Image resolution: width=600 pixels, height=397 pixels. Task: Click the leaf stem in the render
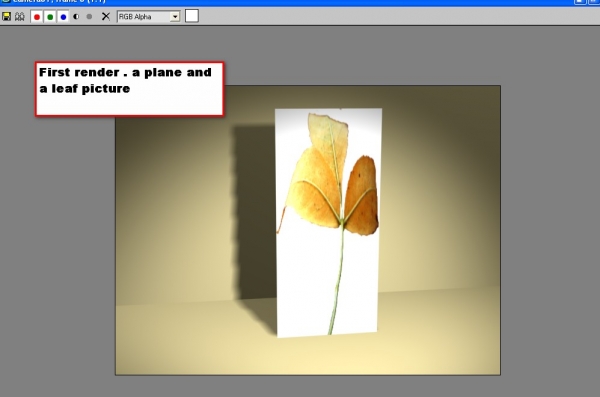click(x=337, y=279)
